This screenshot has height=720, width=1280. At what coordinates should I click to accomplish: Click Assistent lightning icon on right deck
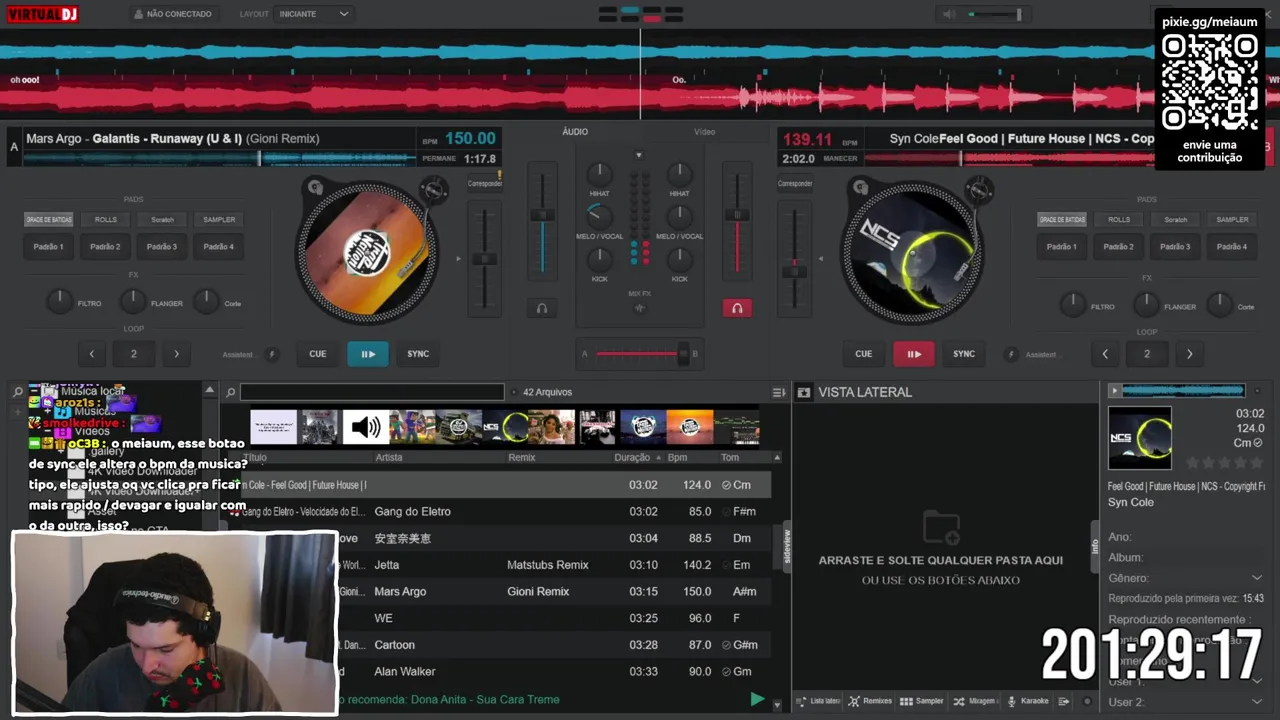[1011, 354]
